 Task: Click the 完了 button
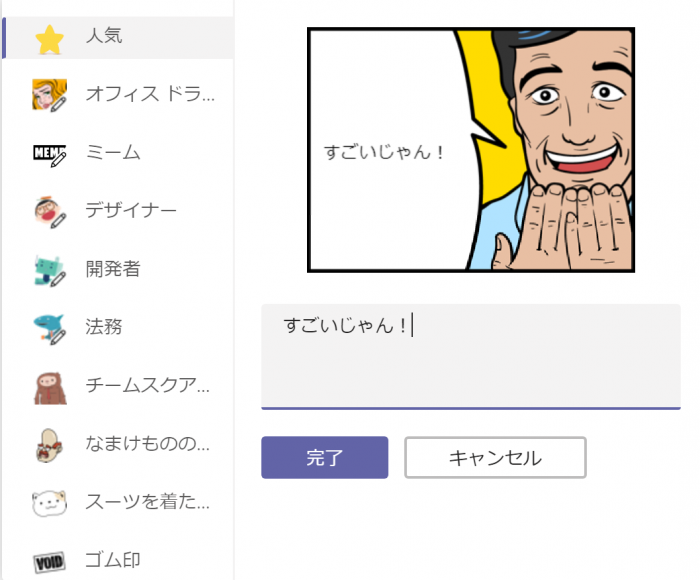tap(325, 457)
